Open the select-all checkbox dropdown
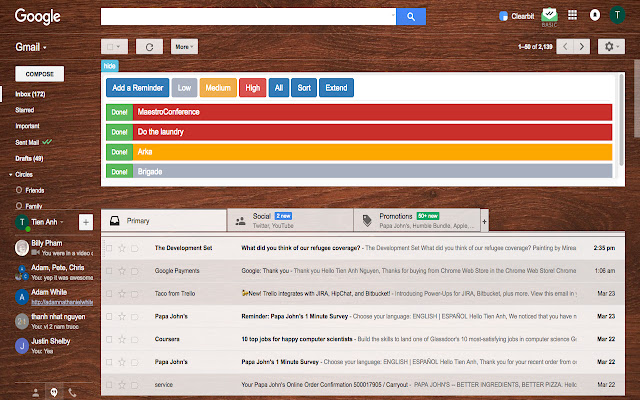 pyautogui.click(x=114, y=47)
